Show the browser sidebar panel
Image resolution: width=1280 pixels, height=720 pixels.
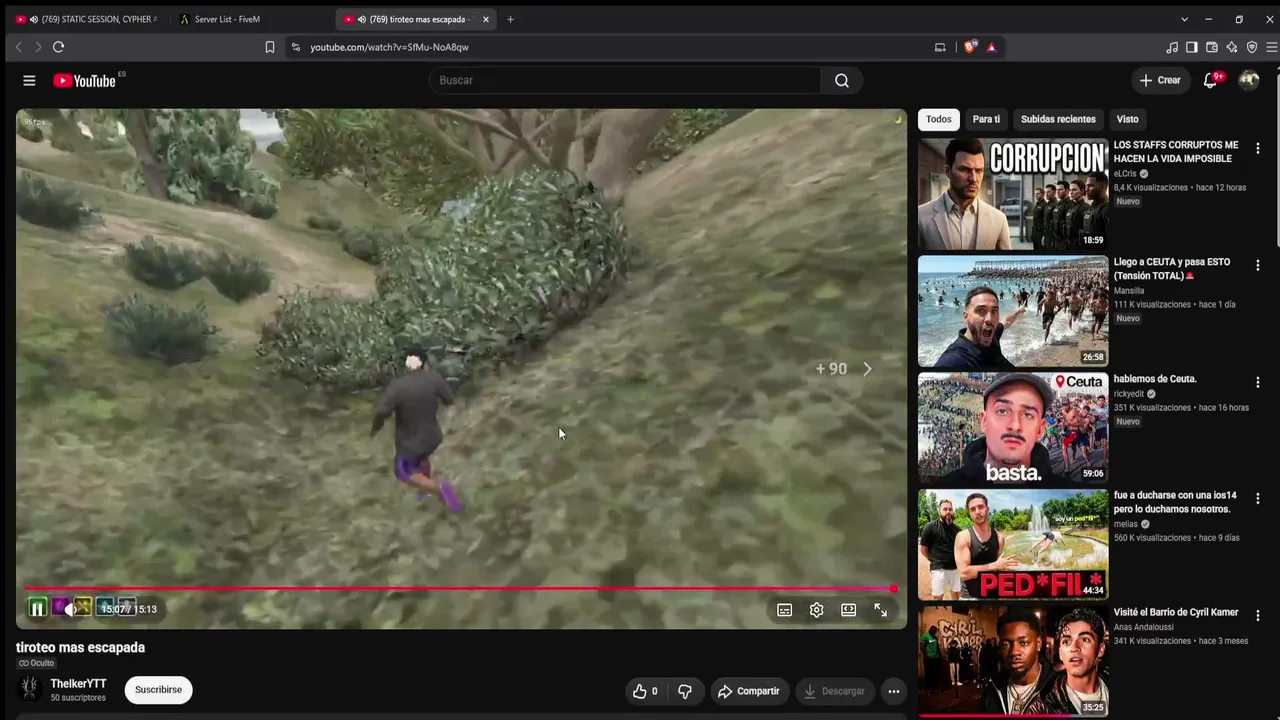point(1192,47)
